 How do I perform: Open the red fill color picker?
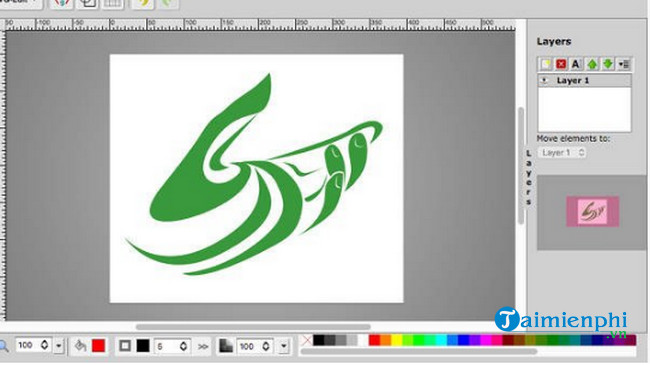point(99,346)
